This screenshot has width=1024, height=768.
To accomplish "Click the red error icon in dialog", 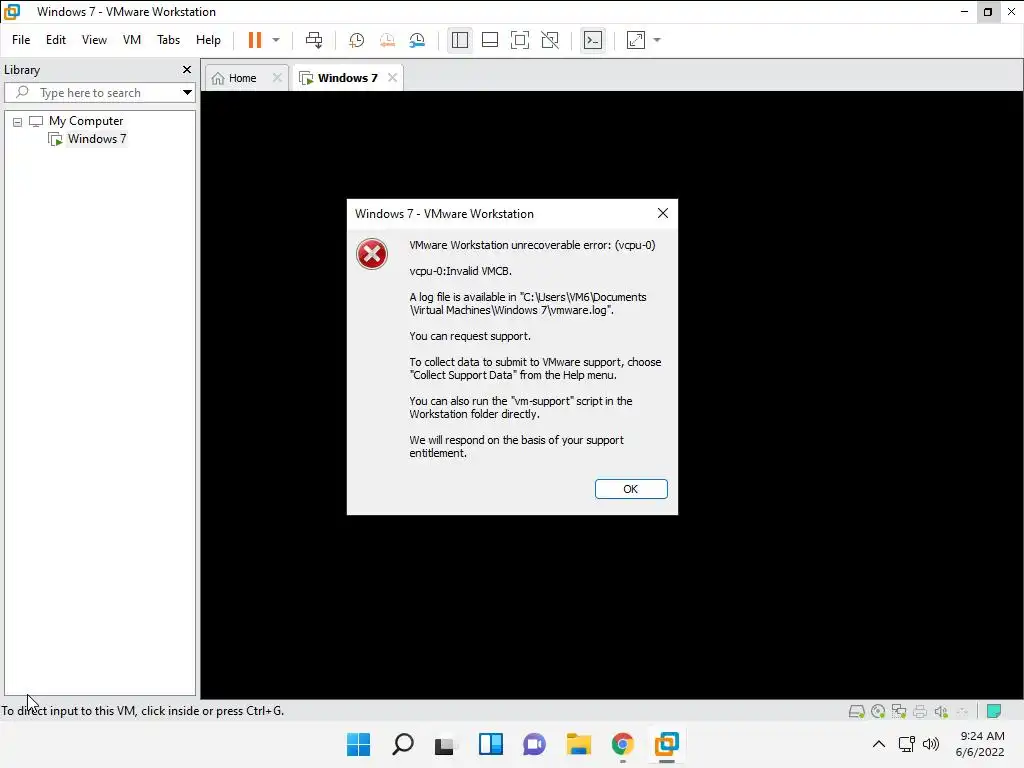I will pos(372,254).
